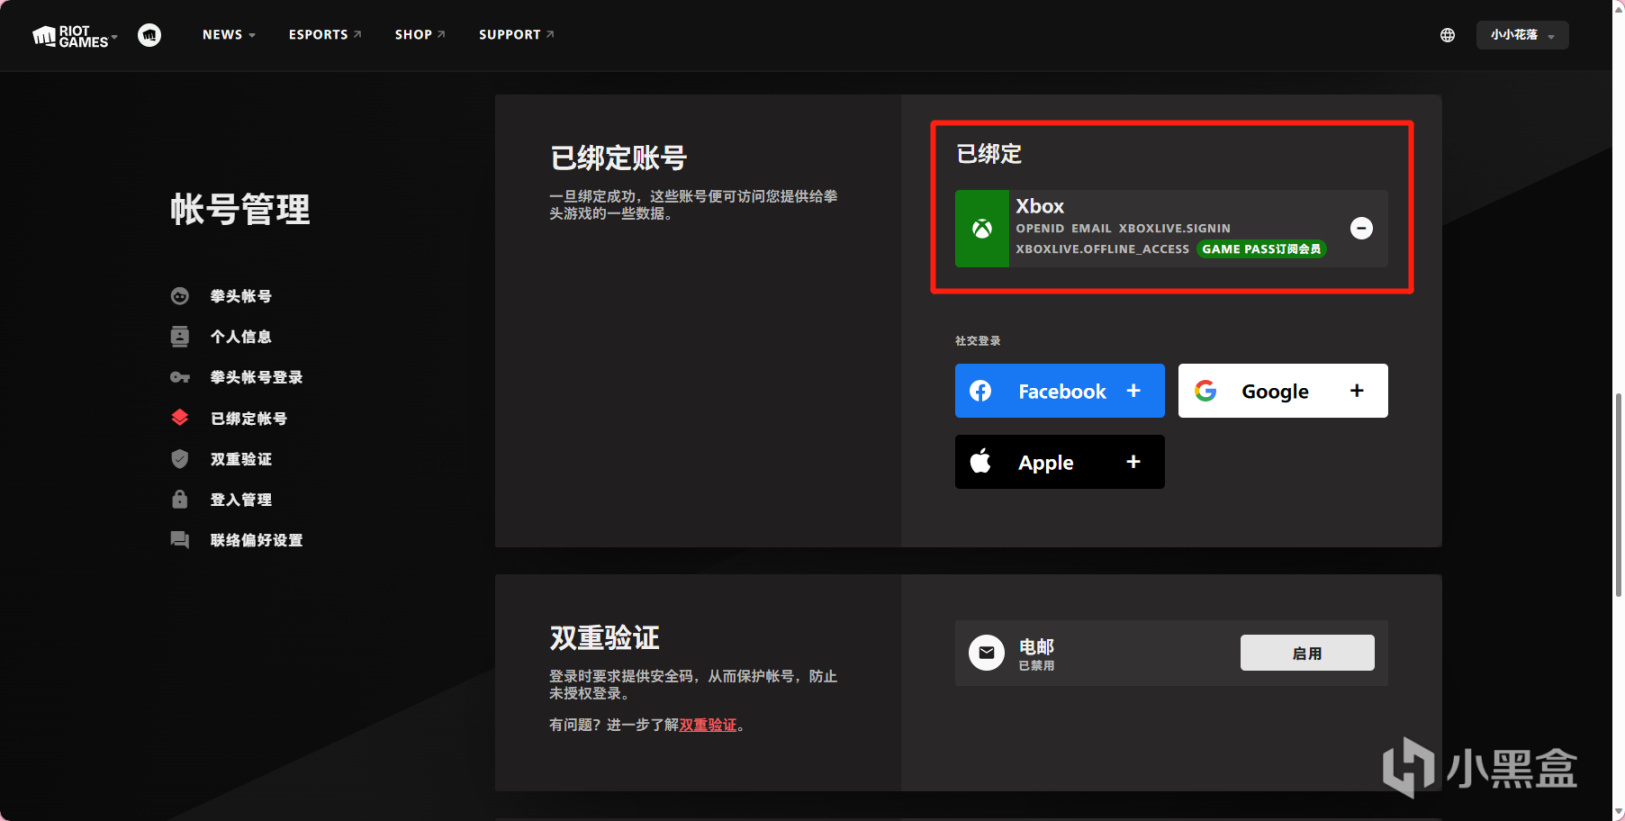Click the XBOXLIVE.OFFLINE_ACCESS scope text
The width and height of the screenshot is (1625, 821).
tap(1102, 249)
